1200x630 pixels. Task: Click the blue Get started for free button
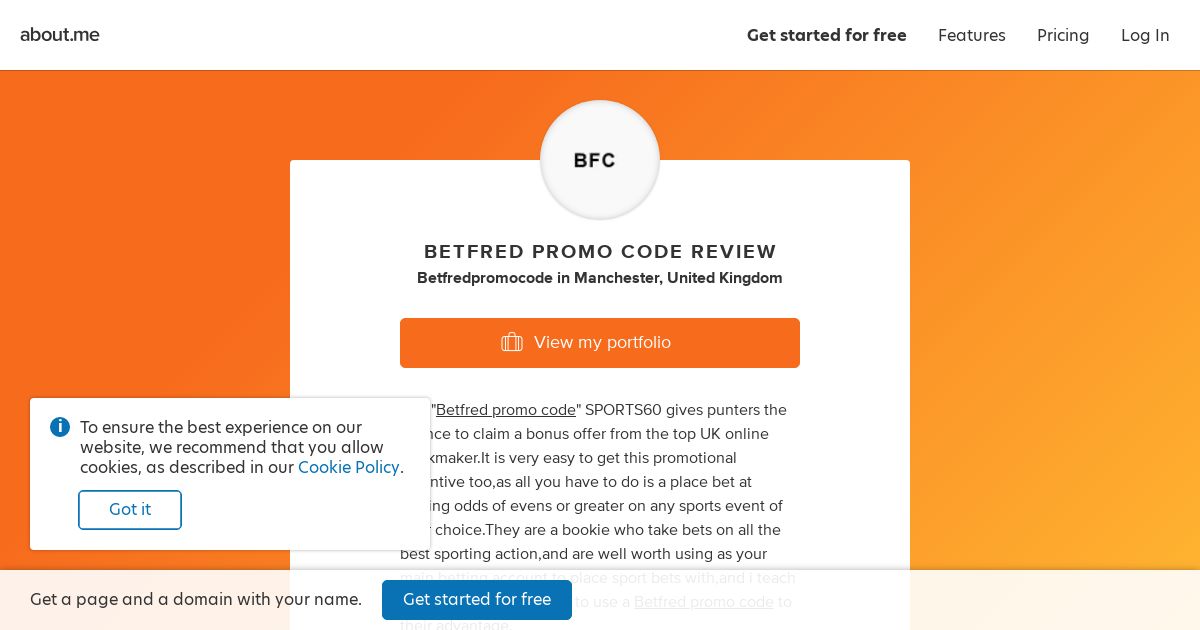pos(477,599)
